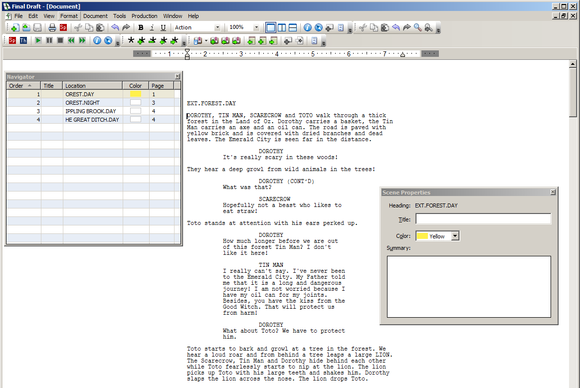Click the right indent triangle marker on the ruler
Screen dimensions: 580x388
click(x=402, y=55)
